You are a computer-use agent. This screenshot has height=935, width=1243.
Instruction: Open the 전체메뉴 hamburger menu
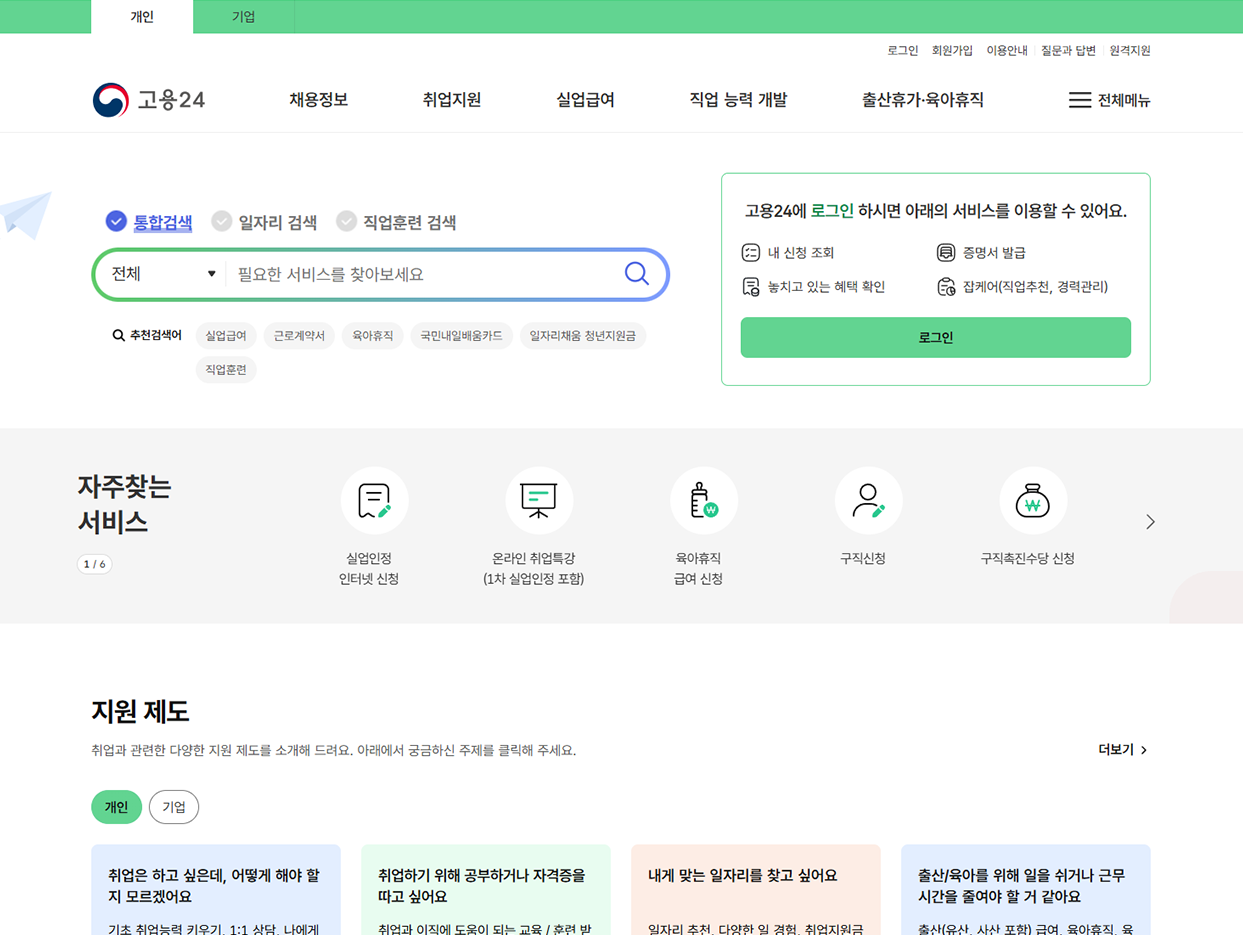(1109, 100)
